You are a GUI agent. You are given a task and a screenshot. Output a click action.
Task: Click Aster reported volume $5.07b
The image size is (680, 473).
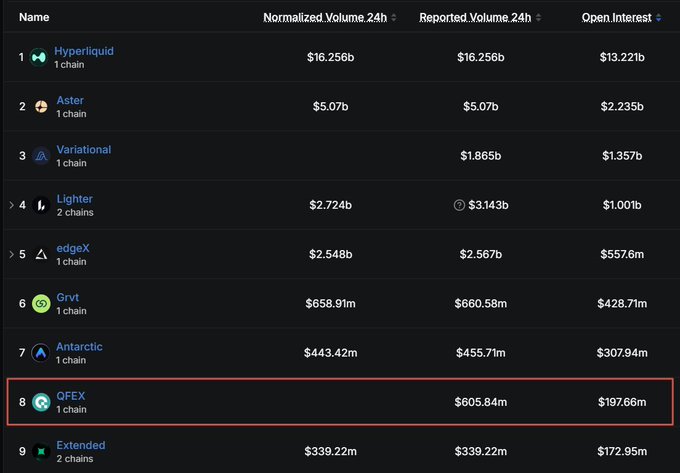[x=481, y=106]
